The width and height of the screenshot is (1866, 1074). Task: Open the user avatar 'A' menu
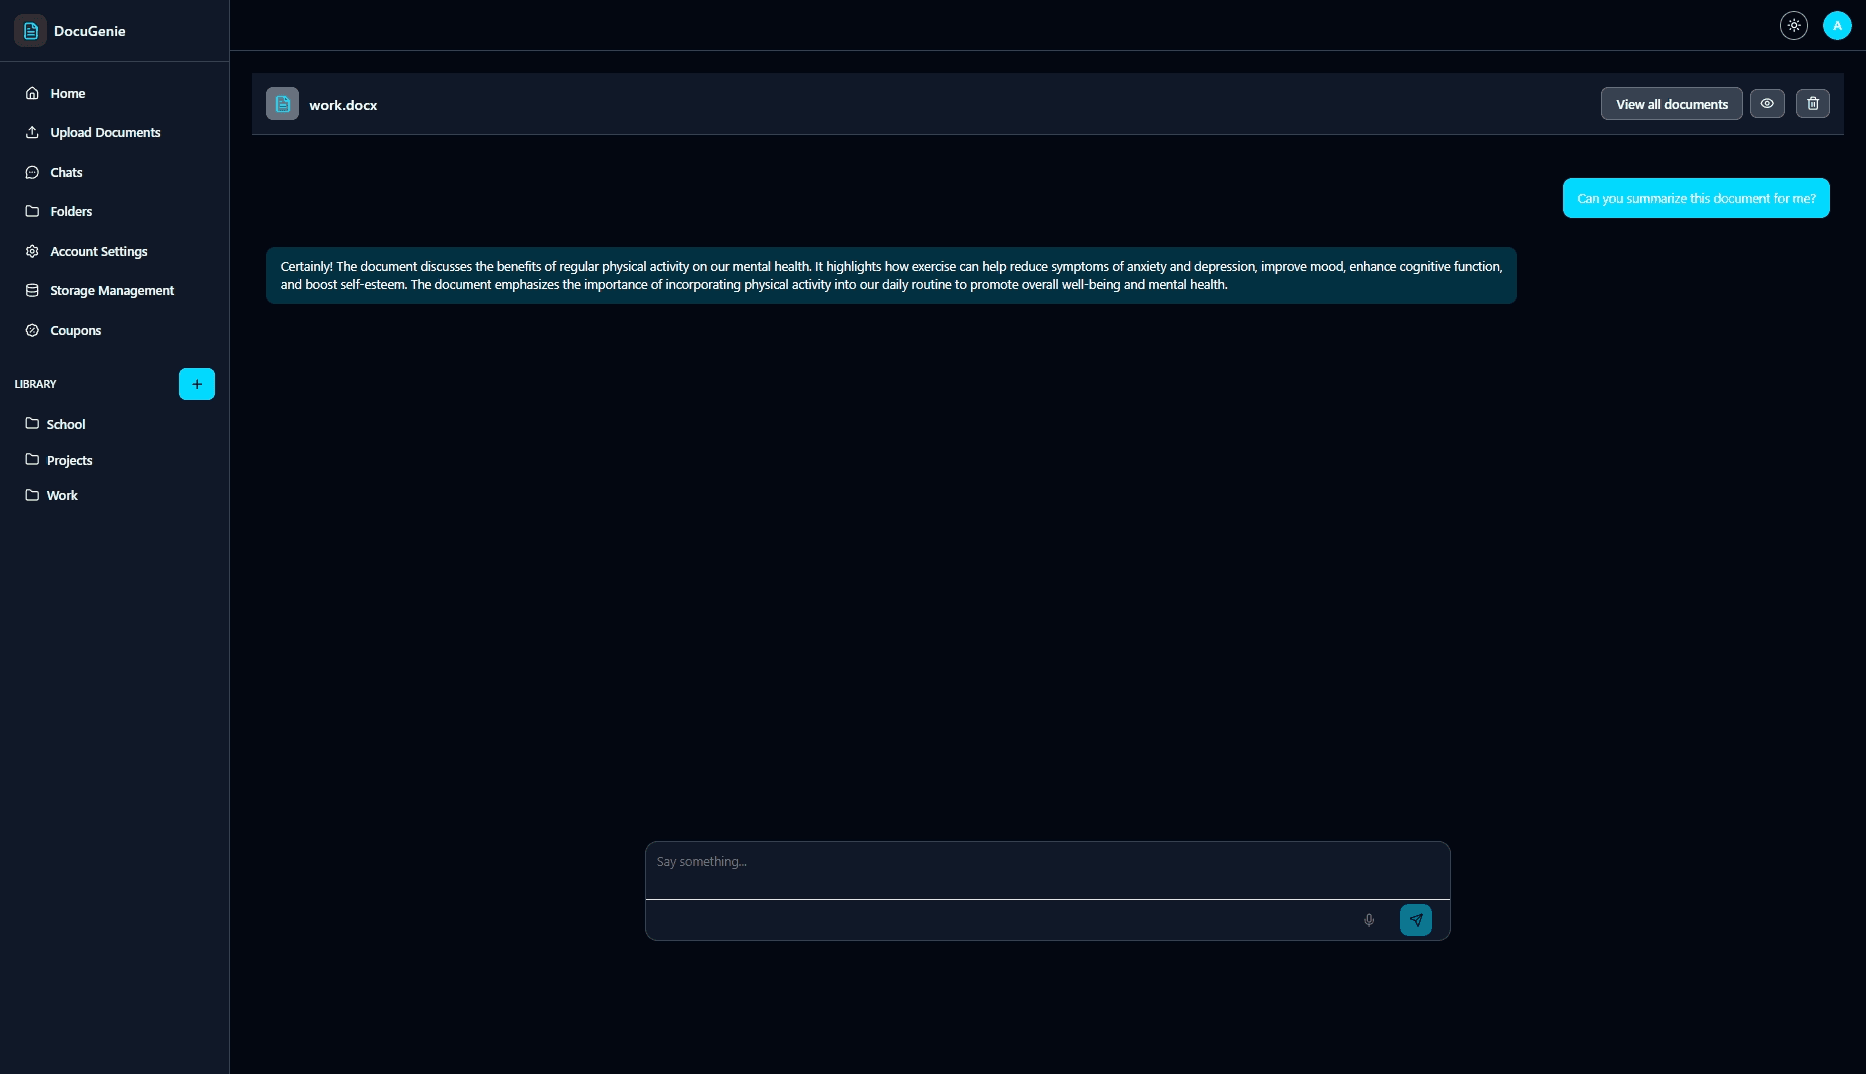(1837, 26)
